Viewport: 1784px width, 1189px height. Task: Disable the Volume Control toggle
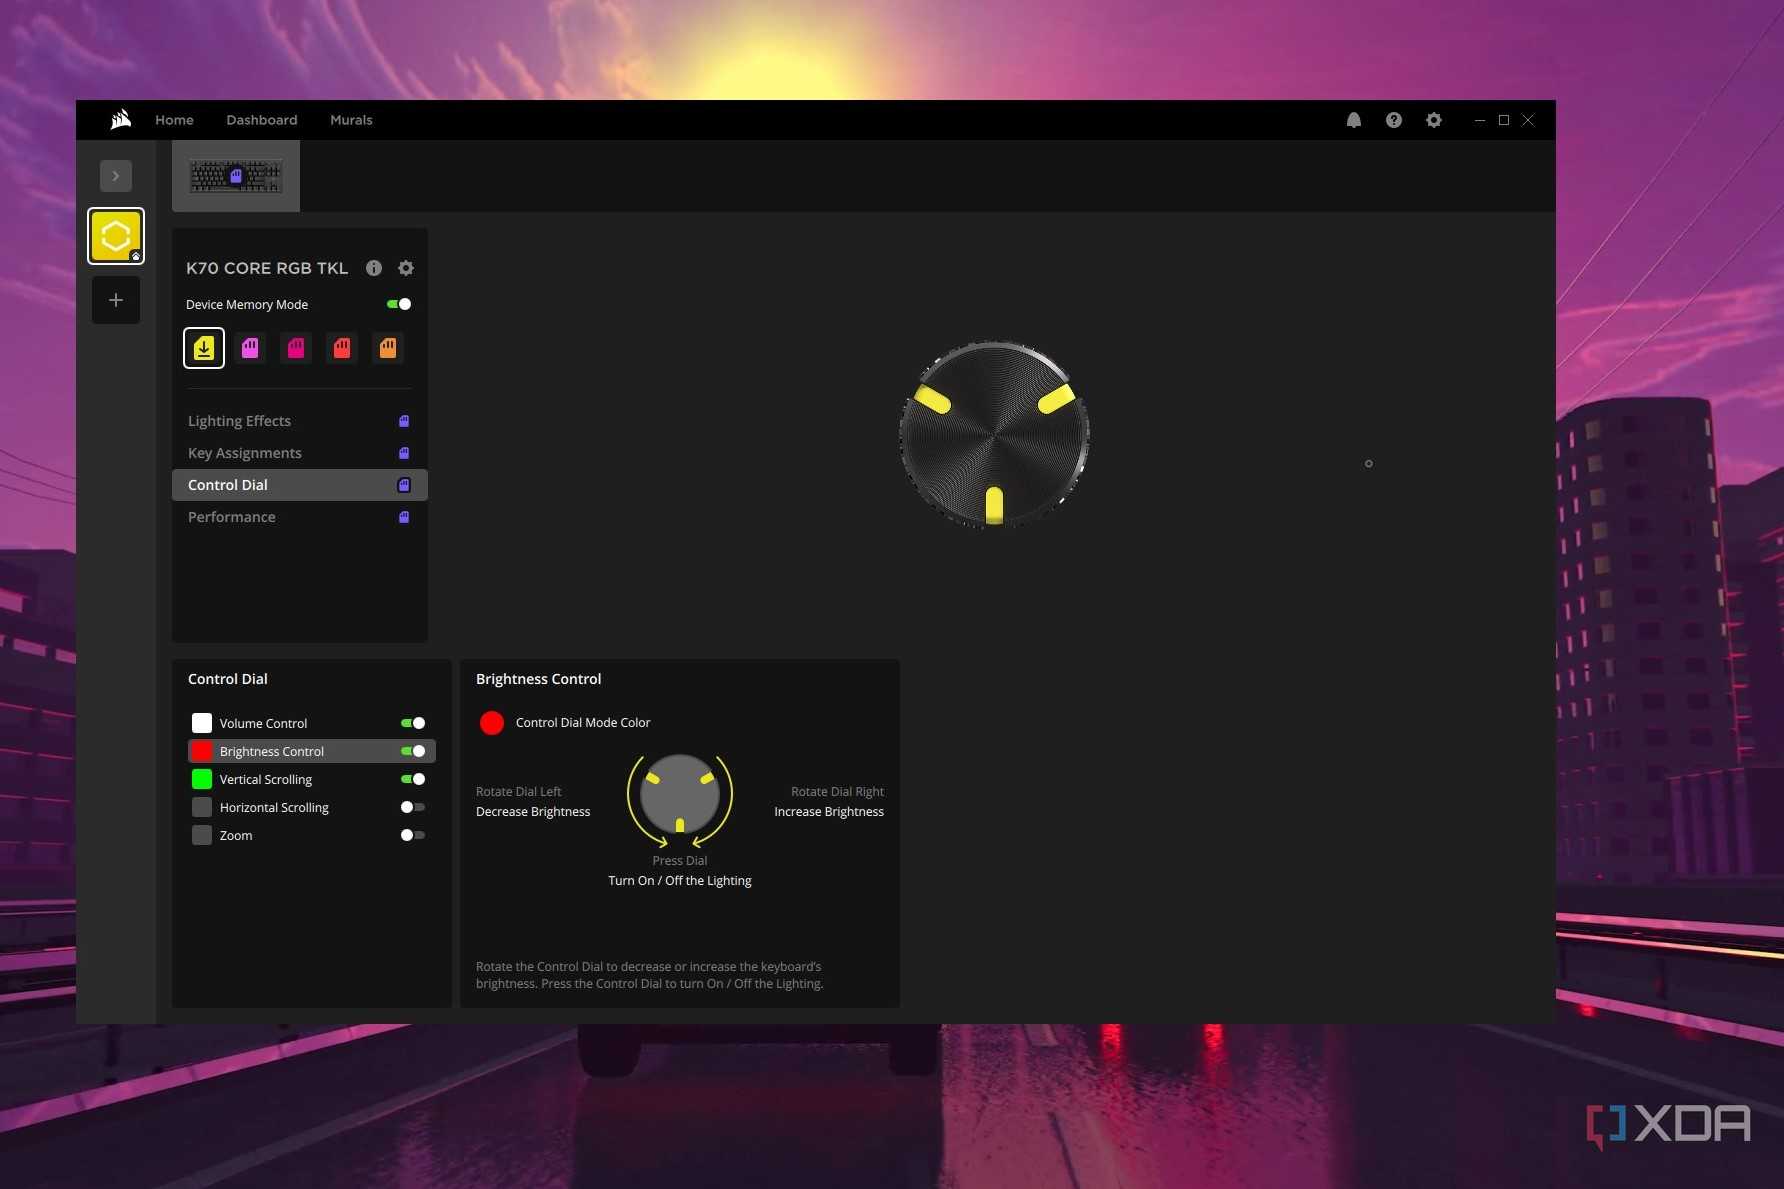(413, 723)
